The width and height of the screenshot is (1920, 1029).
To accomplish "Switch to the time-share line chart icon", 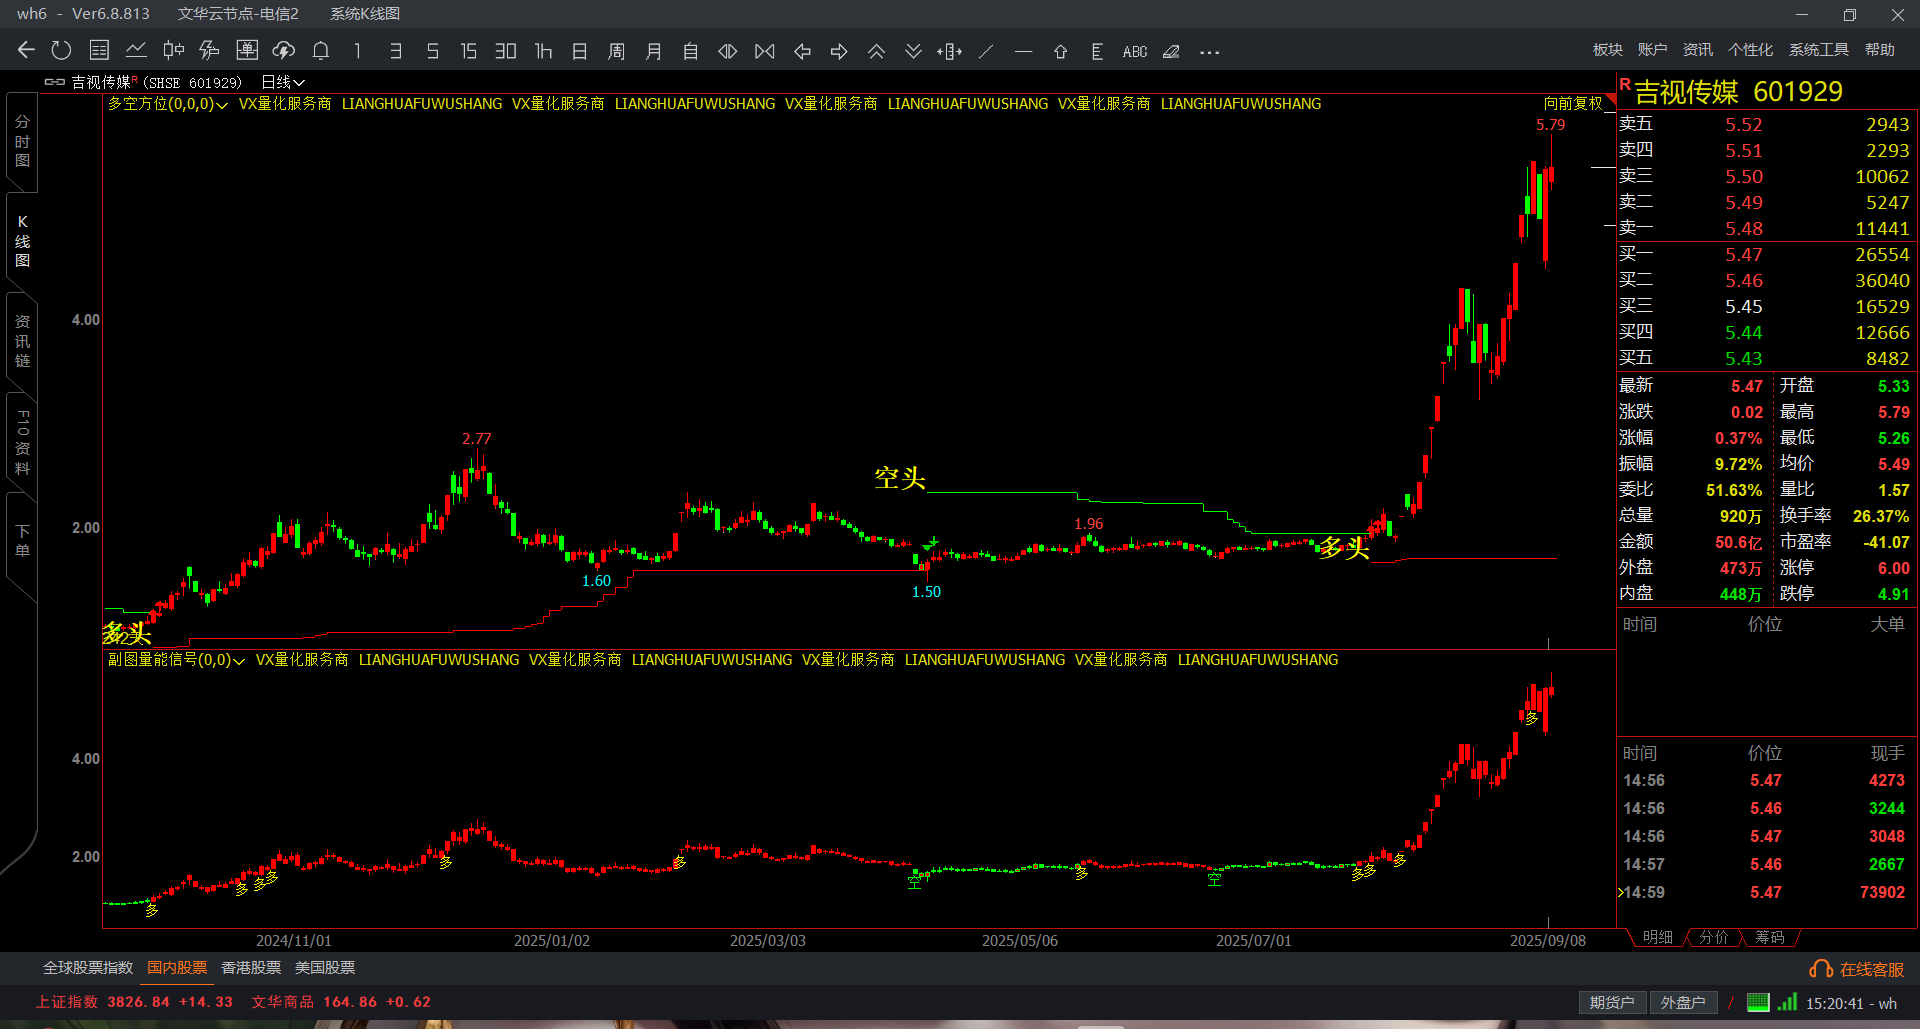I will (x=136, y=51).
